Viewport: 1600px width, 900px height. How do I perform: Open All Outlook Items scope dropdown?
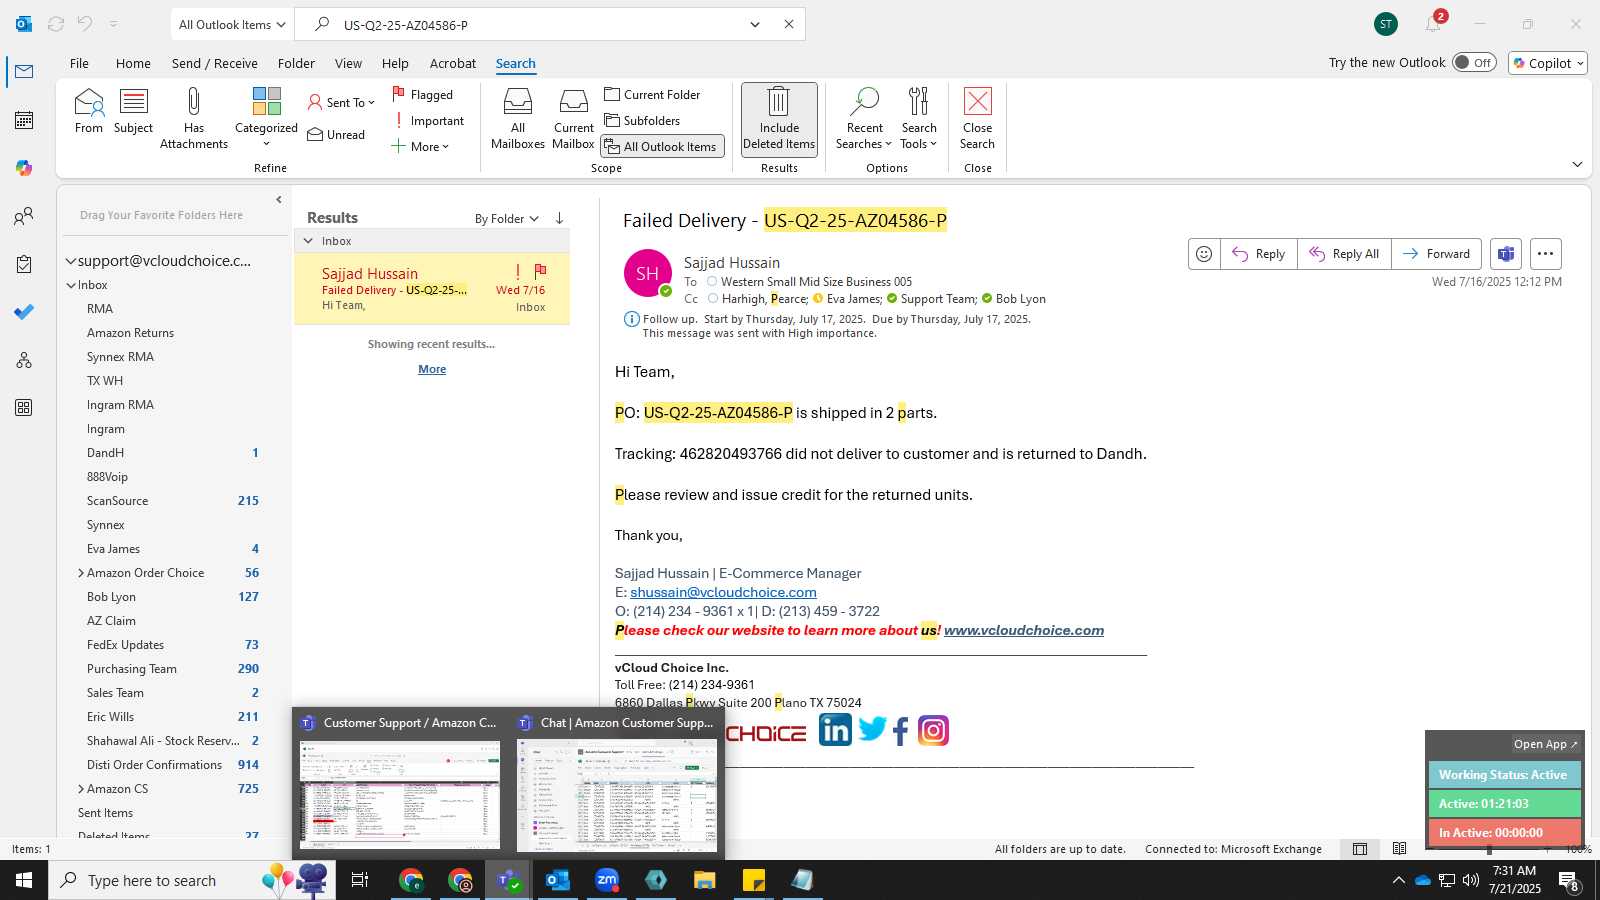click(232, 24)
